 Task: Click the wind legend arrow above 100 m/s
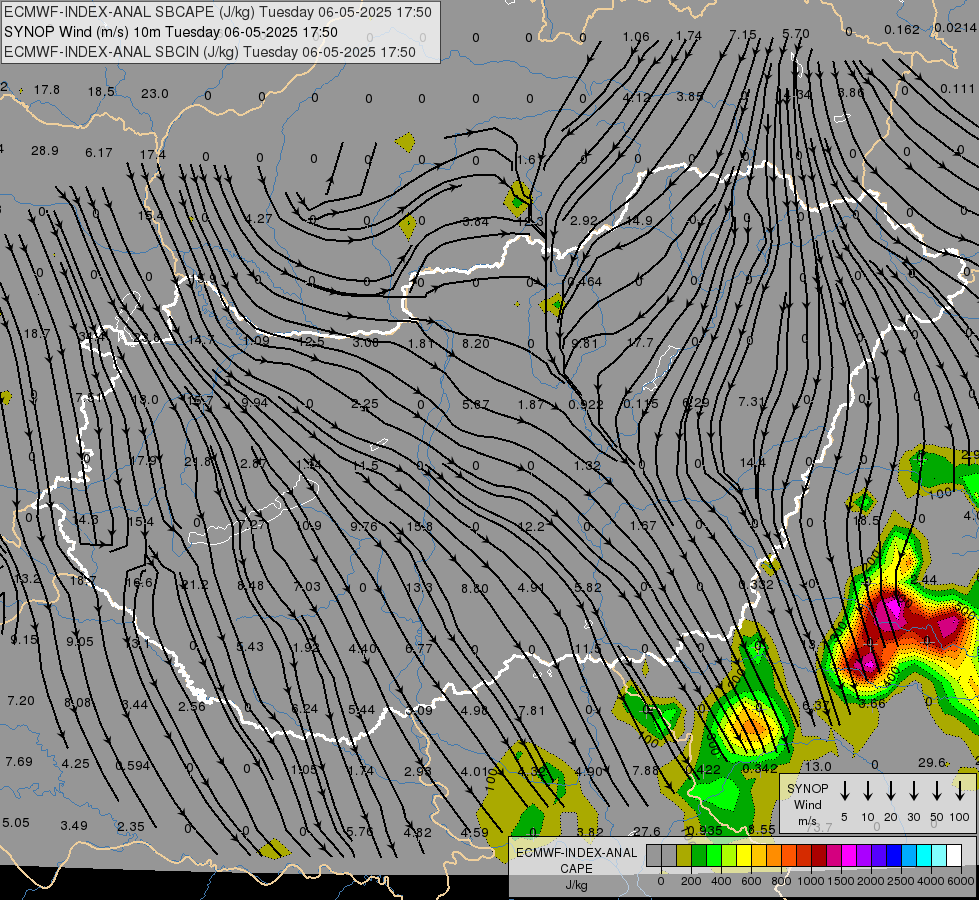pyautogui.click(x=960, y=791)
